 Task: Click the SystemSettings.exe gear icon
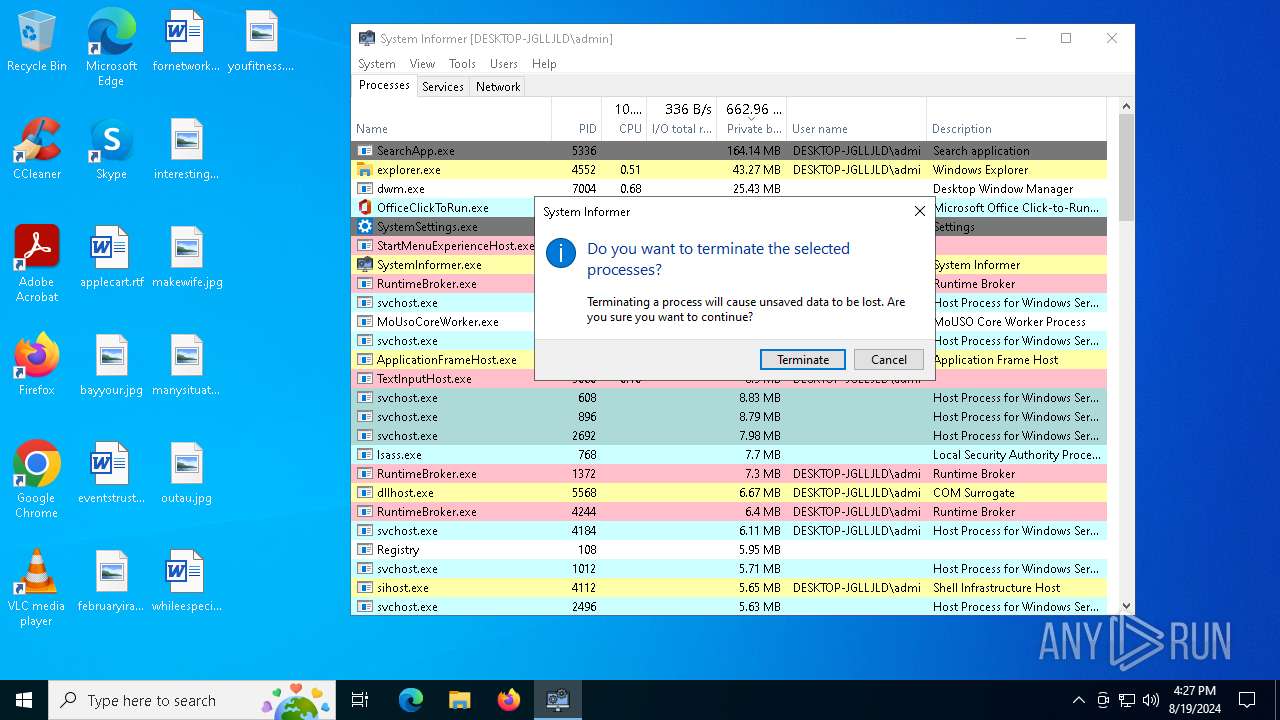click(365, 227)
